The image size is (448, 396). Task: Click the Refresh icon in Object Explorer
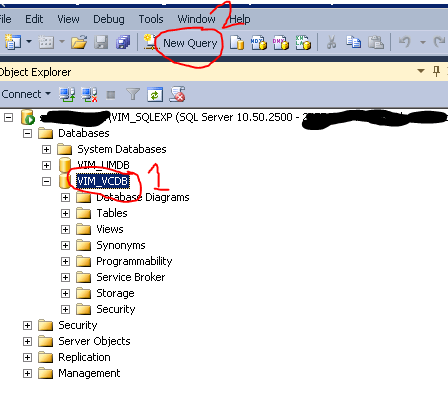coord(155,95)
